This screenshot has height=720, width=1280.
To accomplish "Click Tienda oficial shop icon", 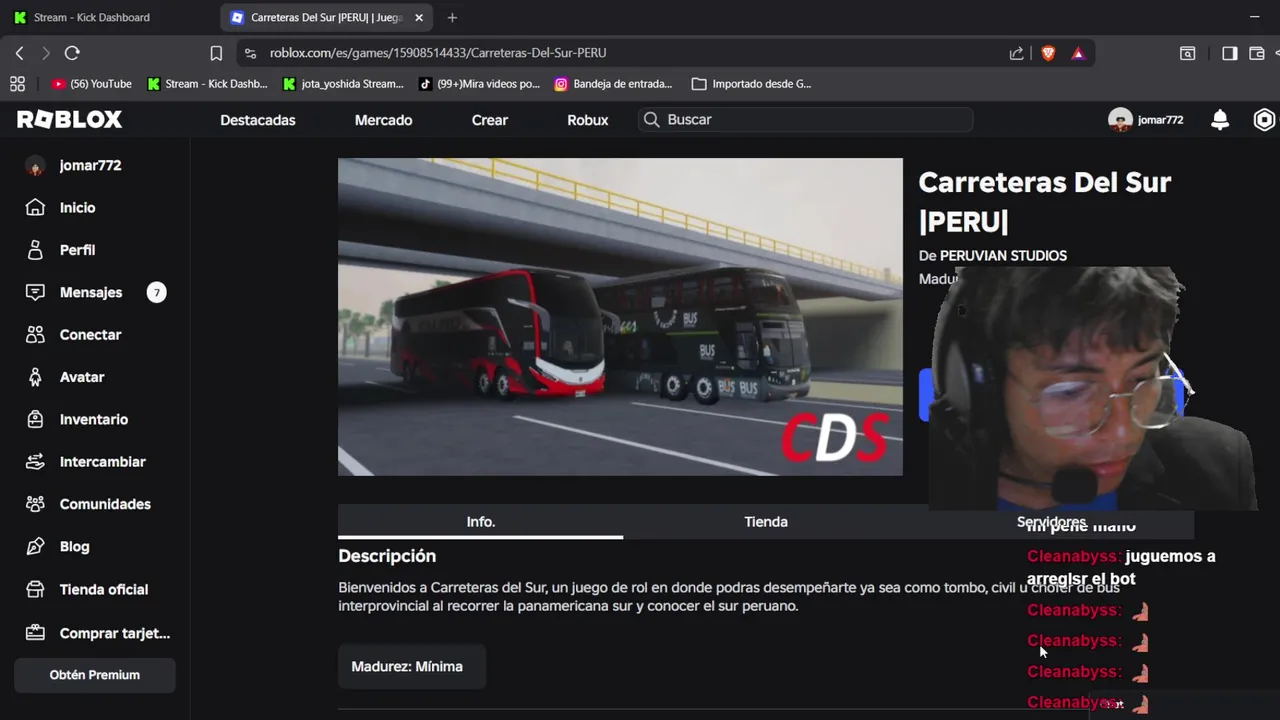I will click(35, 589).
